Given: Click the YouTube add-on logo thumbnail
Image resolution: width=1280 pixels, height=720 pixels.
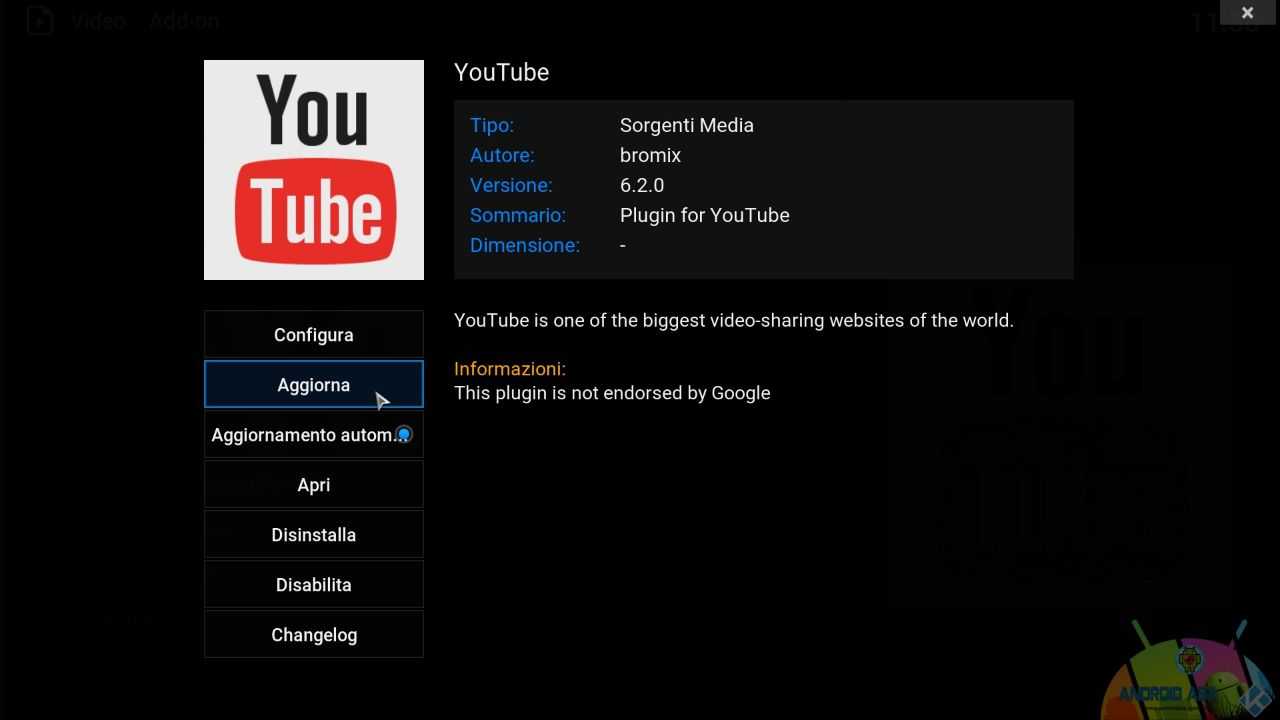Looking at the screenshot, I should pyautogui.click(x=314, y=170).
